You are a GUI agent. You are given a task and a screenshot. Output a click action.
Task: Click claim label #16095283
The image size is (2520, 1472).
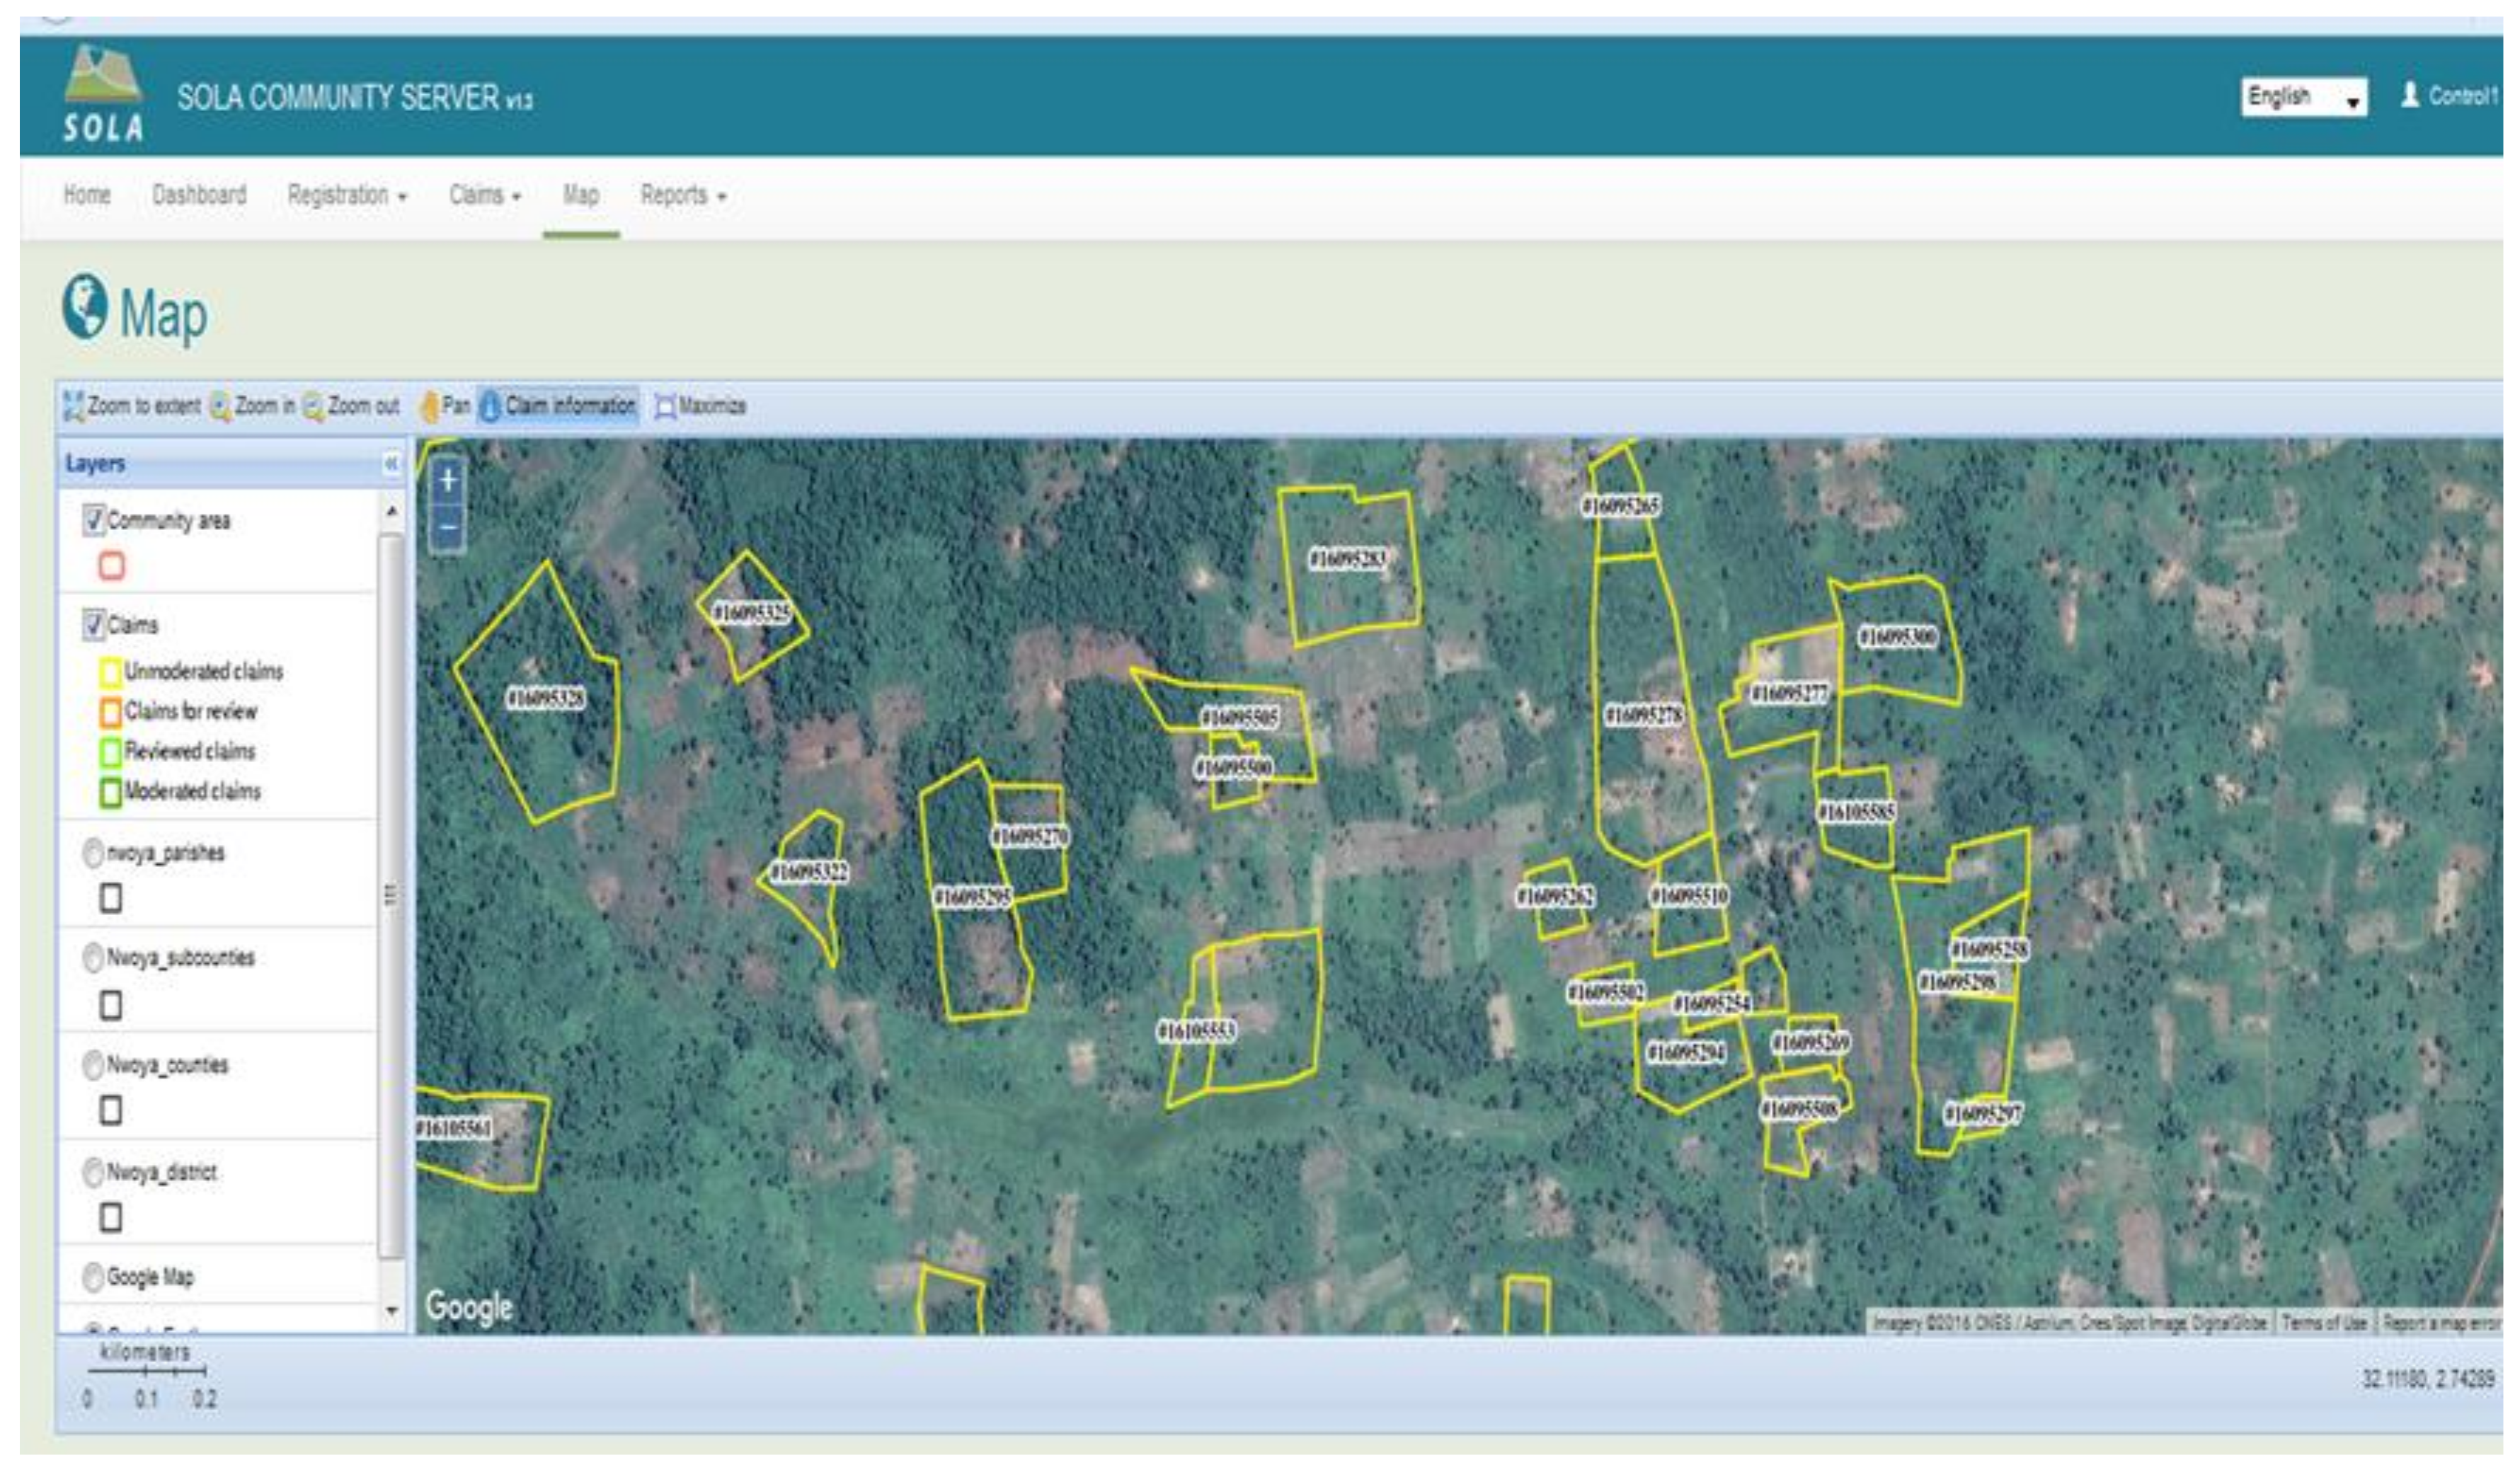pos(1347,559)
